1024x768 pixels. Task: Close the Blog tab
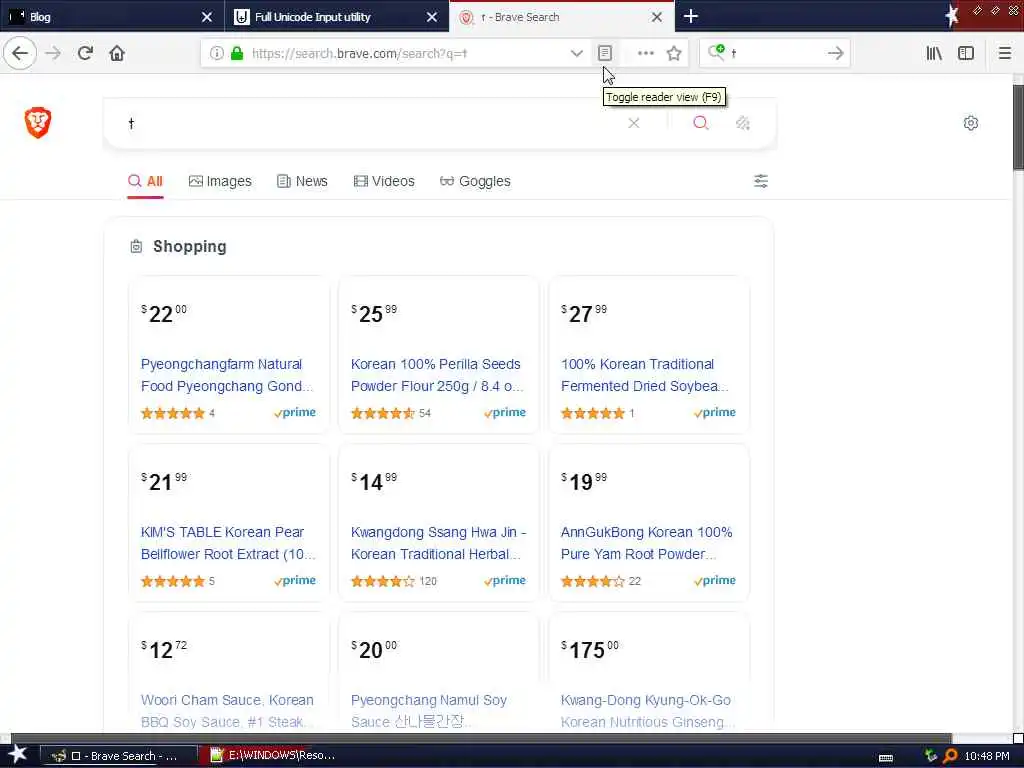(x=206, y=17)
